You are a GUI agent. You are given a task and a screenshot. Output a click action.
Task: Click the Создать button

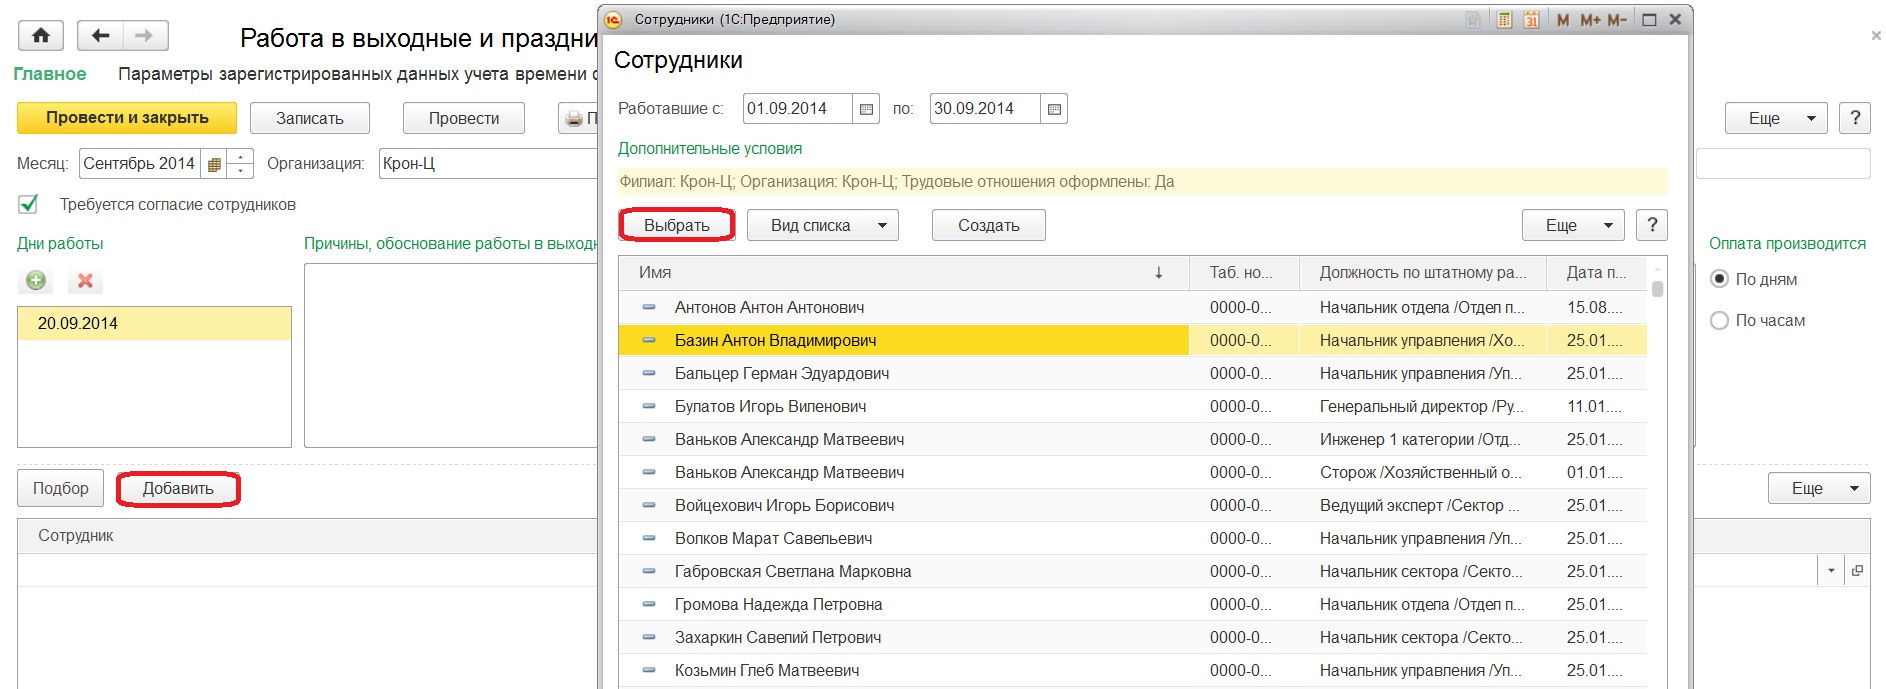pyautogui.click(x=989, y=225)
